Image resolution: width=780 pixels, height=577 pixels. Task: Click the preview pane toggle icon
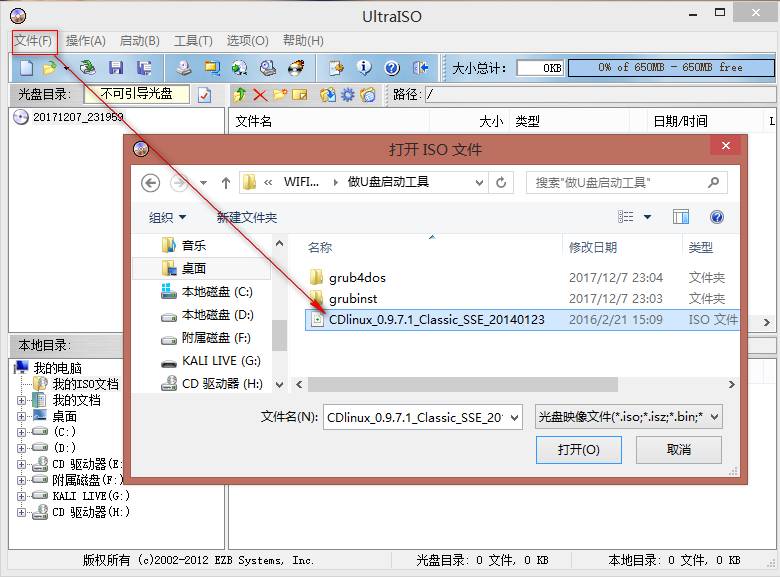[x=681, y=217]
